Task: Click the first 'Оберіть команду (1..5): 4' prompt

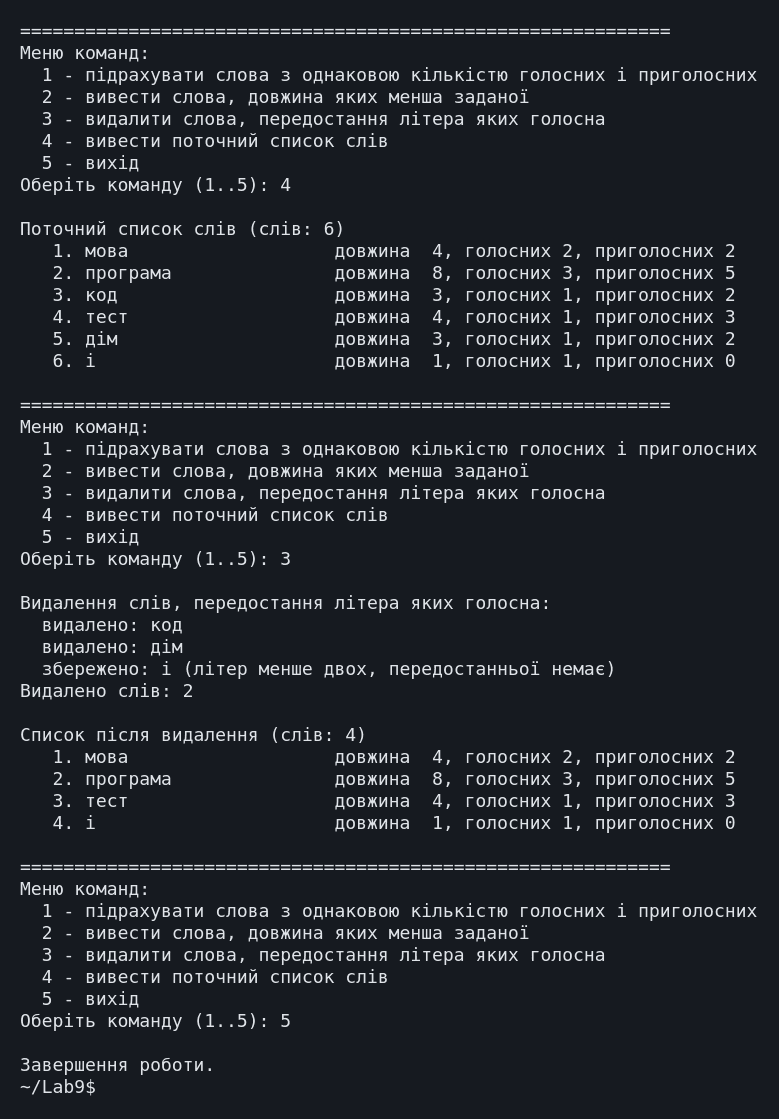Action: coord(156,185)
